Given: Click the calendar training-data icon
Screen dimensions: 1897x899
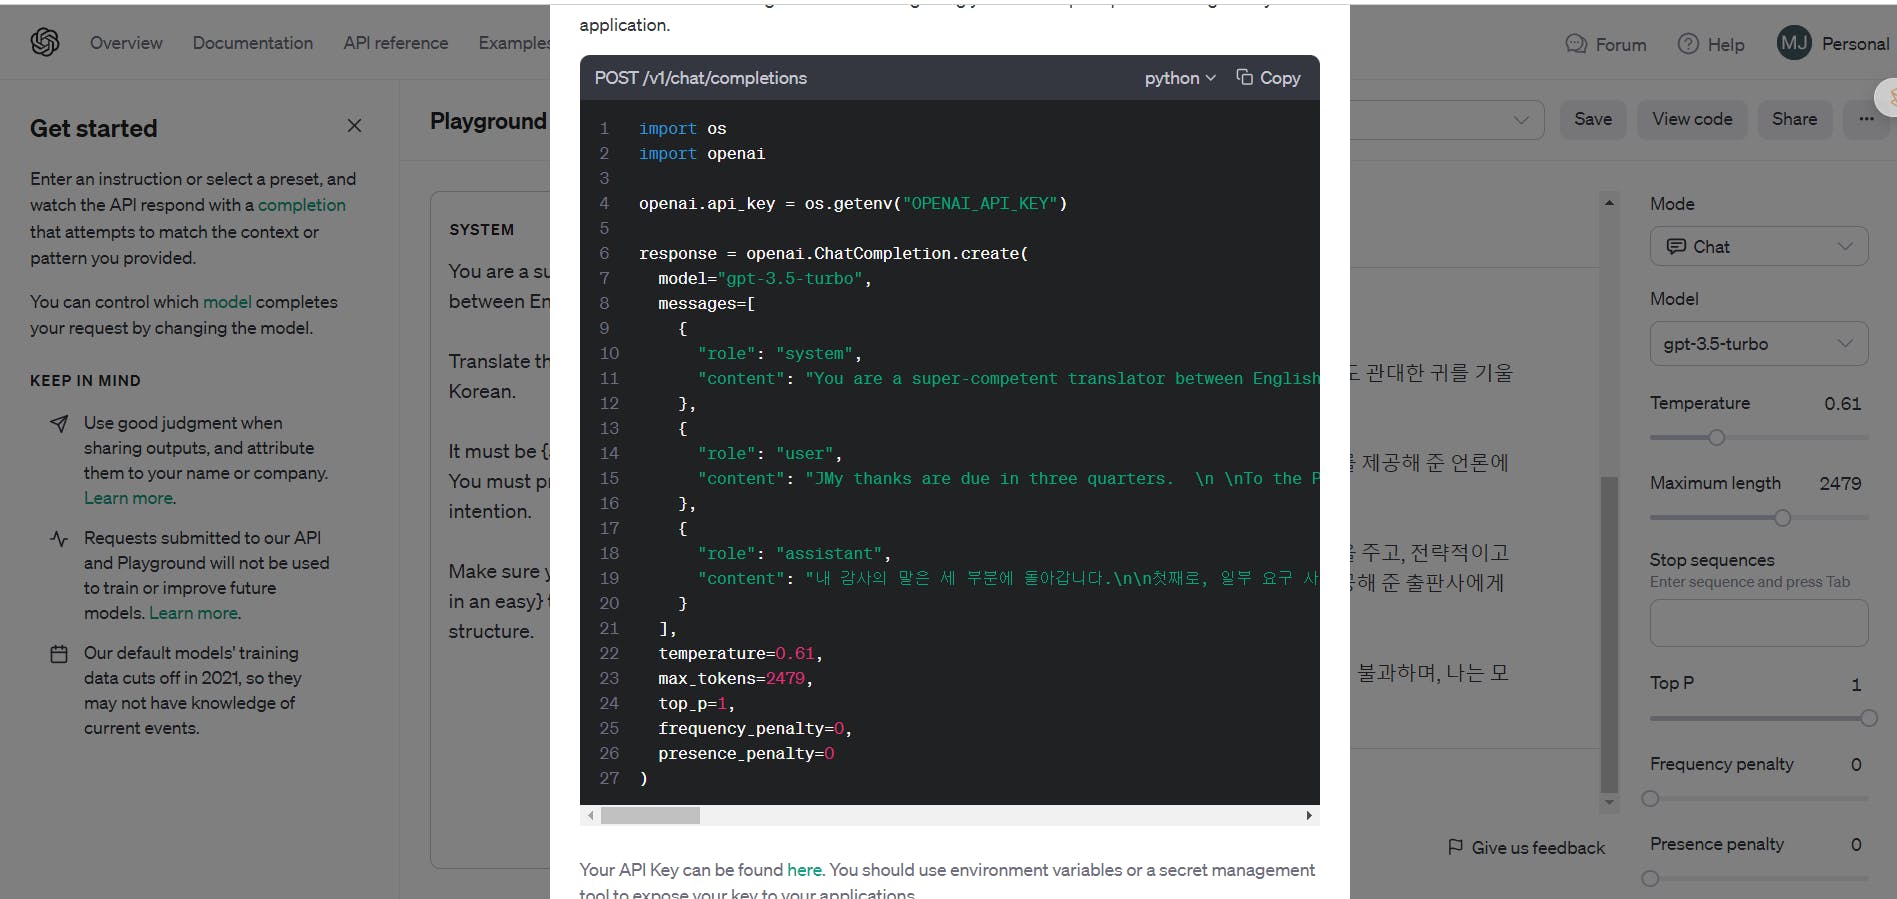Looking at the screenshot, I should [59, 654].
